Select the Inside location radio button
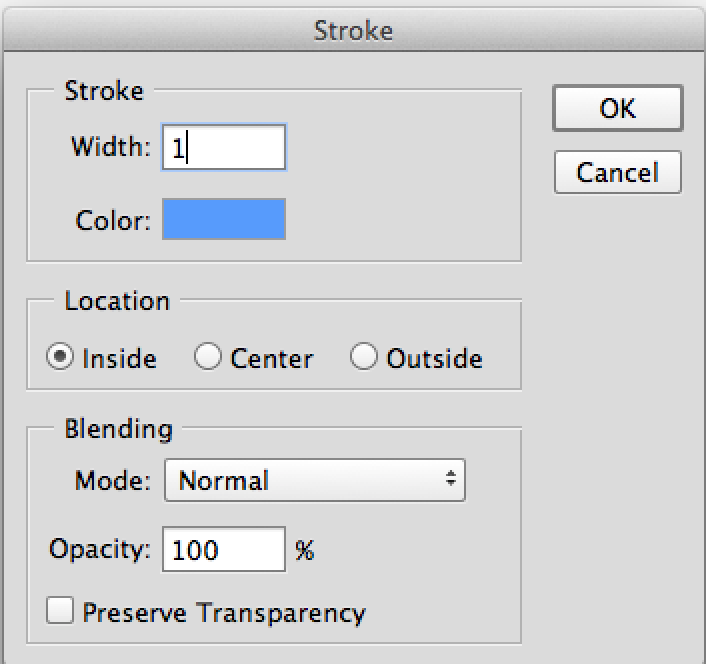The image size is (706, 664). pos(60,357)
